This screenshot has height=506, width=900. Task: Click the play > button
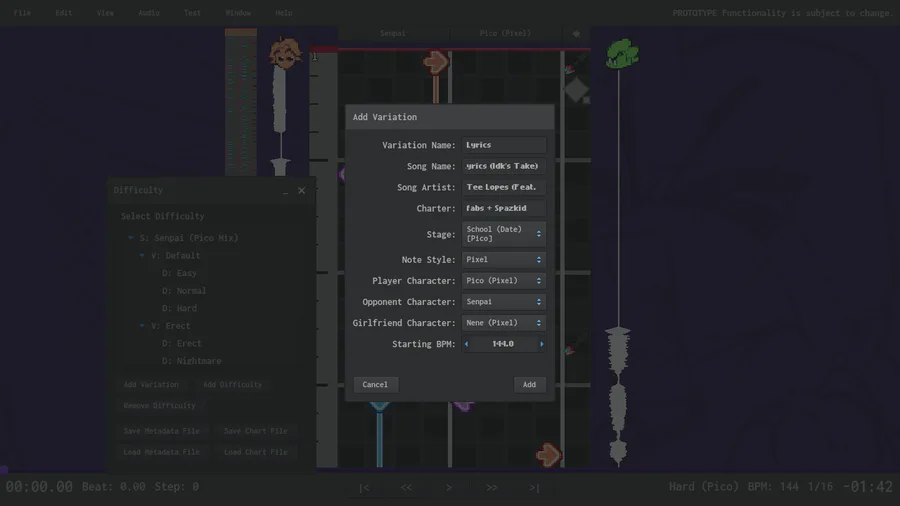(449, 488)
